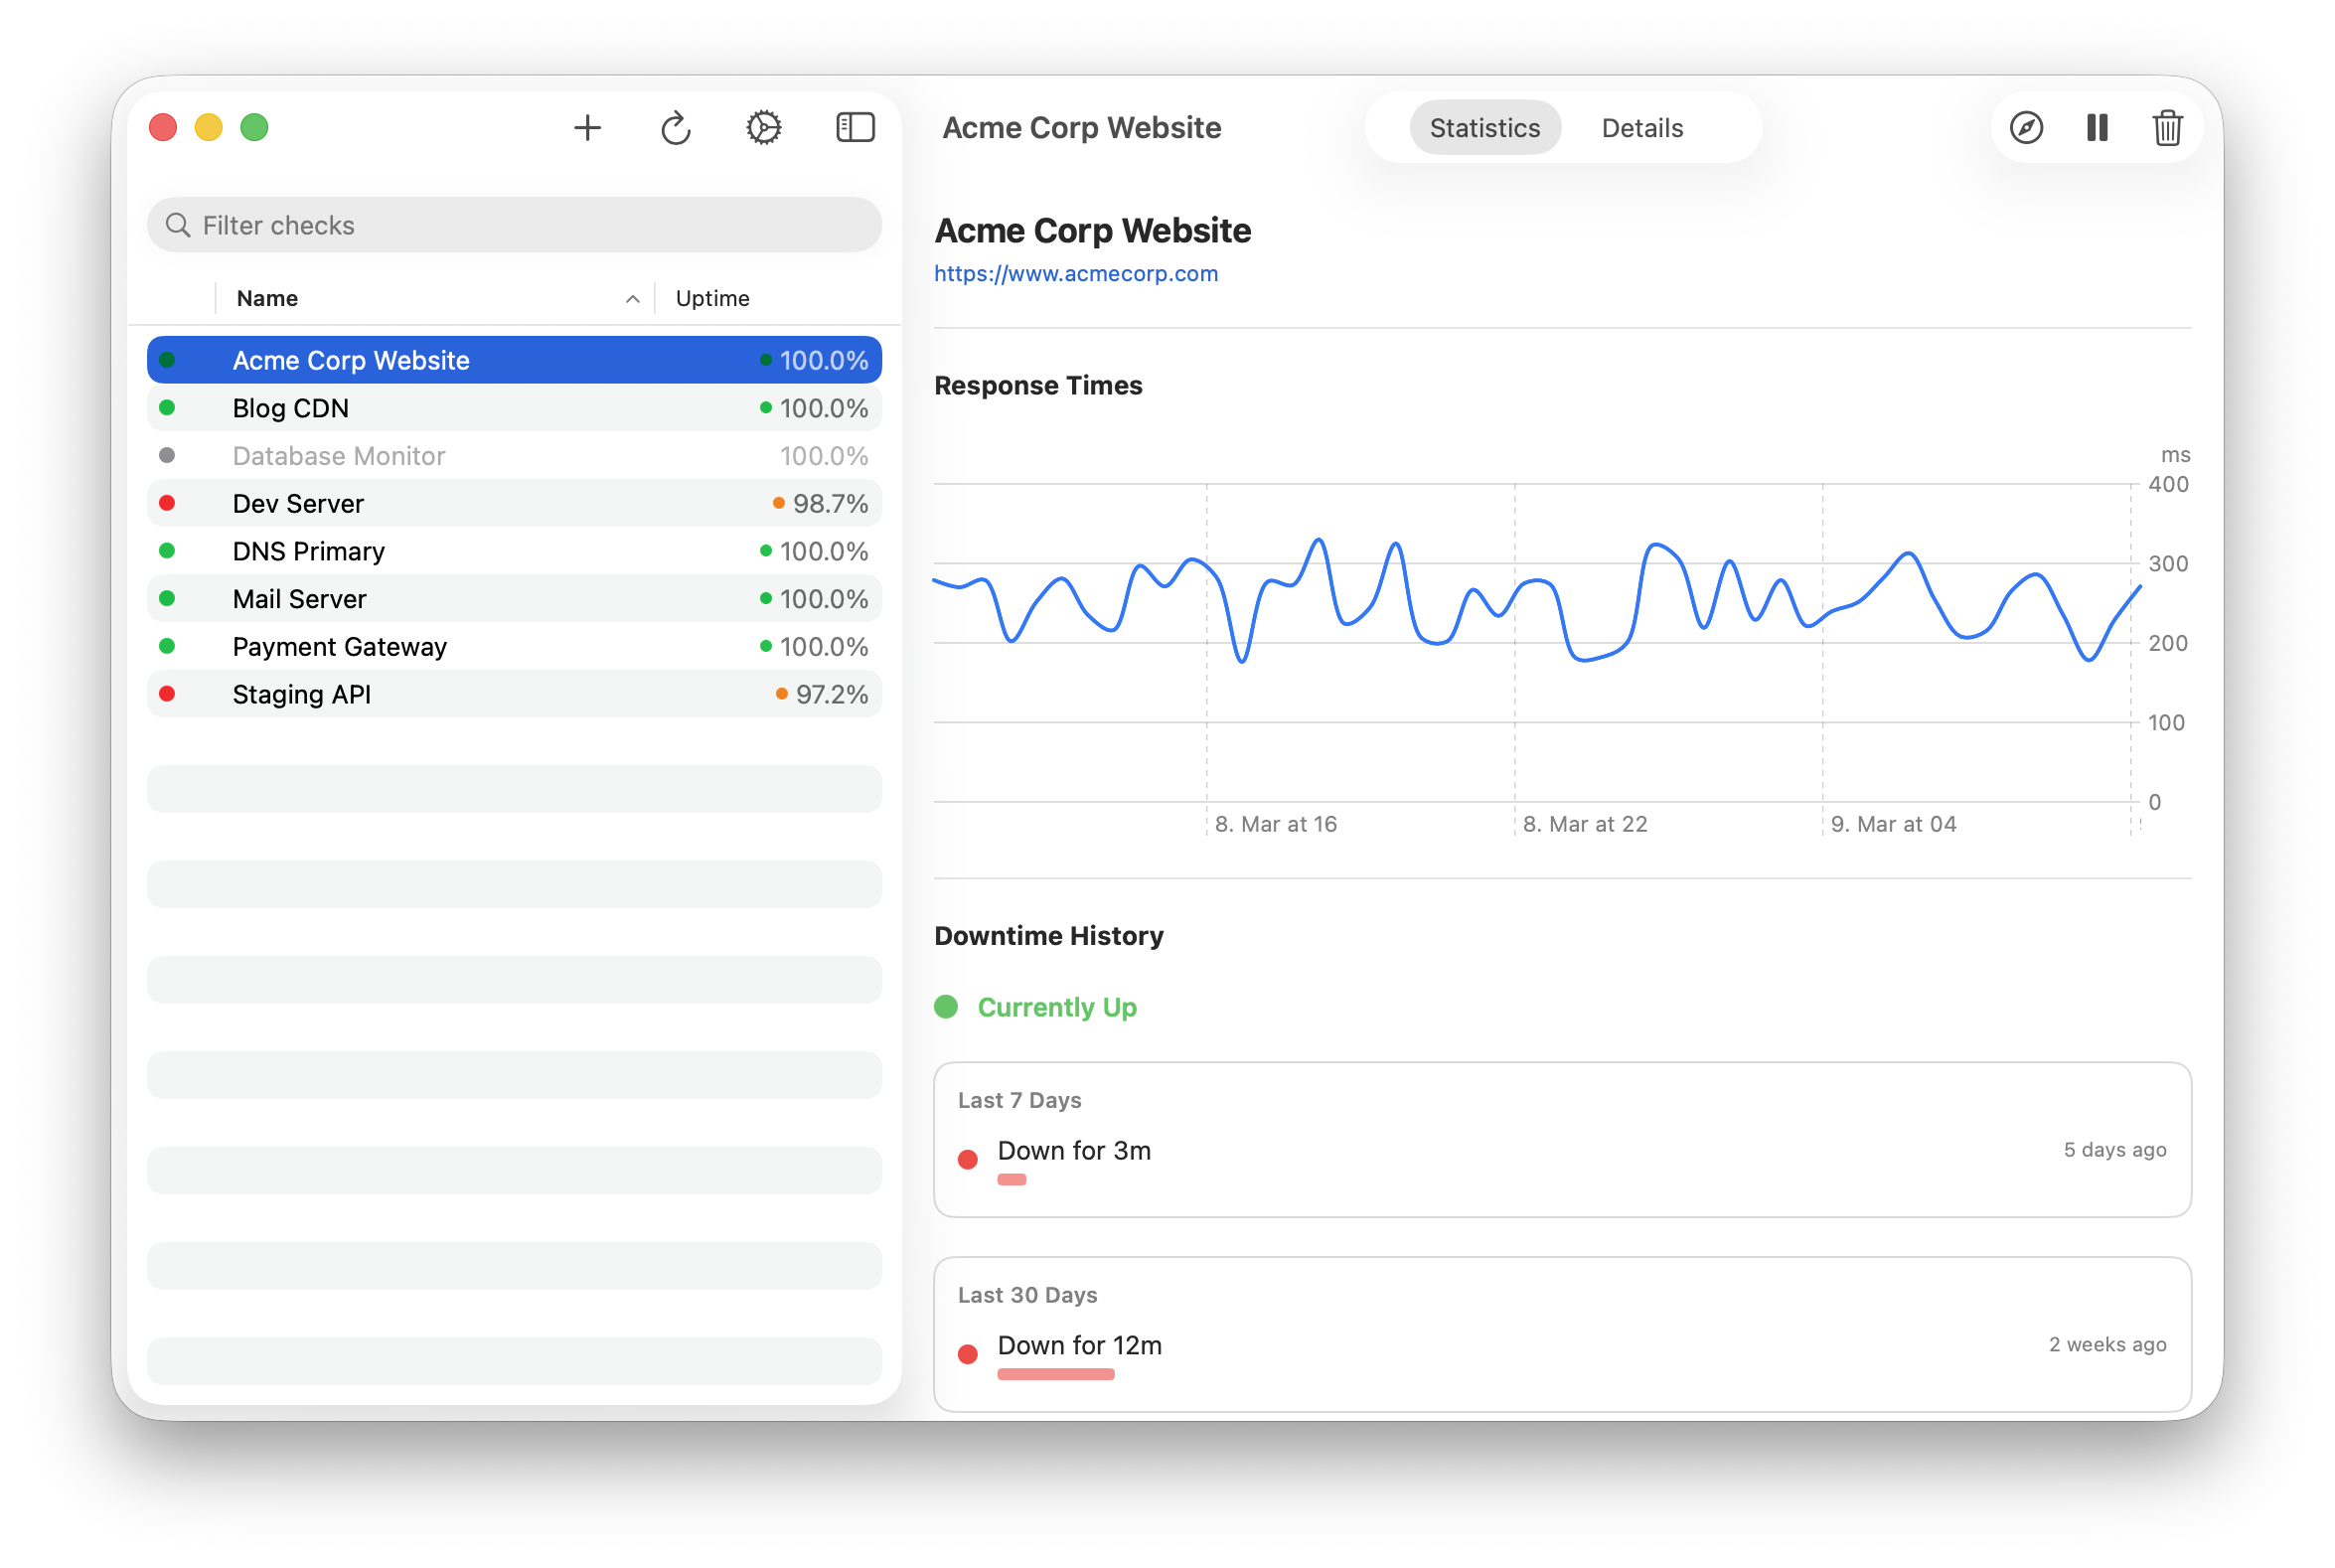The image size is (2335, 1568).
Task: Pause monitoring with the pause icon
Action: click(2097, 128)
